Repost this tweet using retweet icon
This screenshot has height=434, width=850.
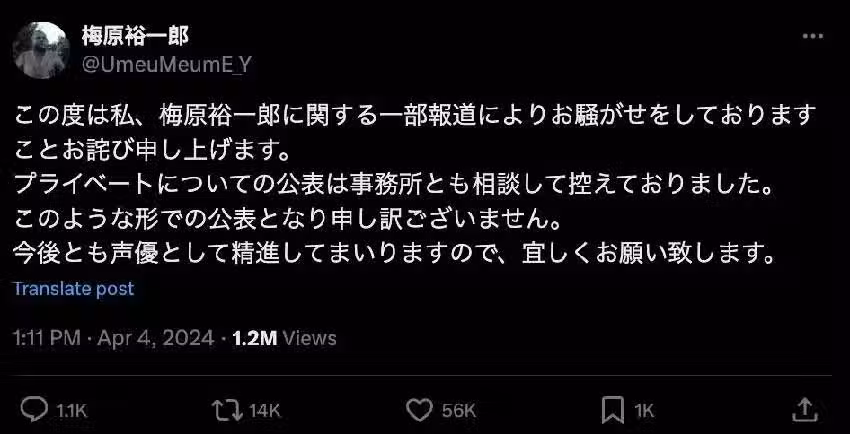228,410
